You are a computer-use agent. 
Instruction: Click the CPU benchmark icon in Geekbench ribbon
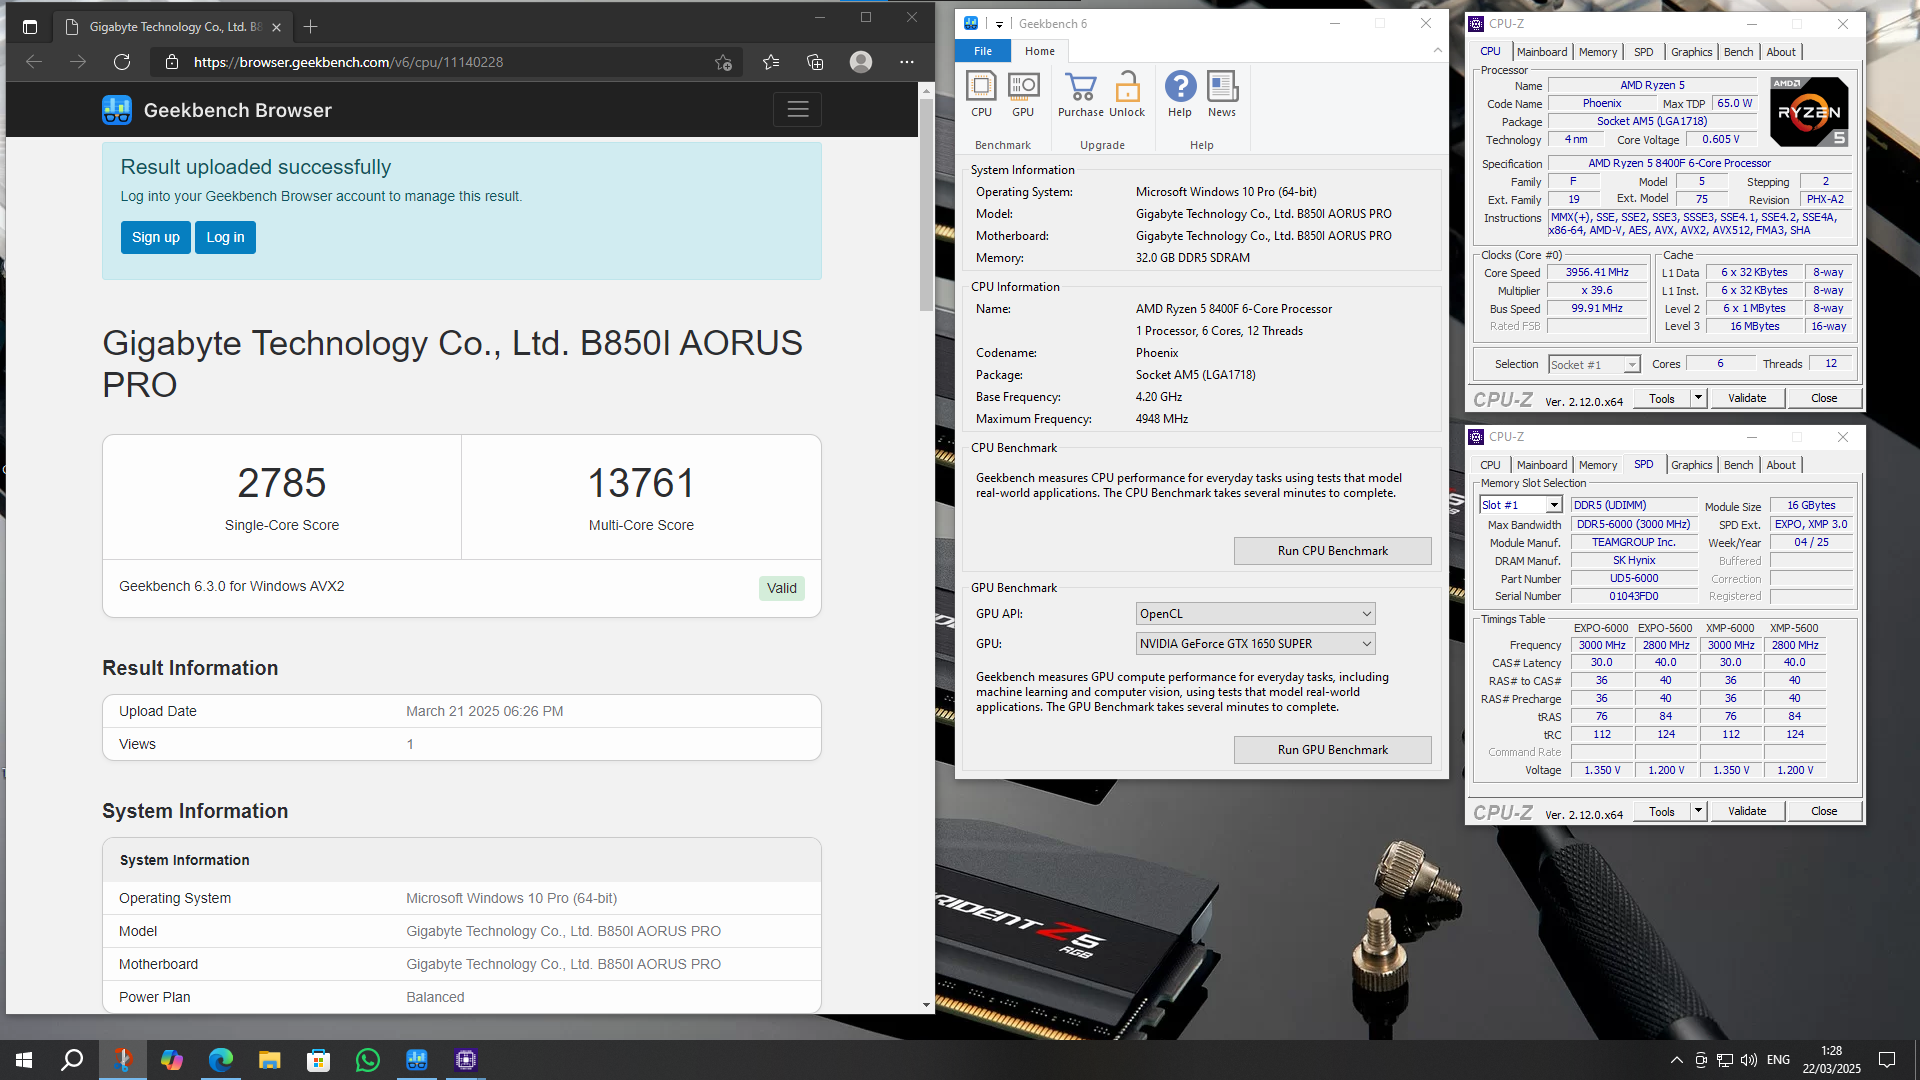coord(981,94)
